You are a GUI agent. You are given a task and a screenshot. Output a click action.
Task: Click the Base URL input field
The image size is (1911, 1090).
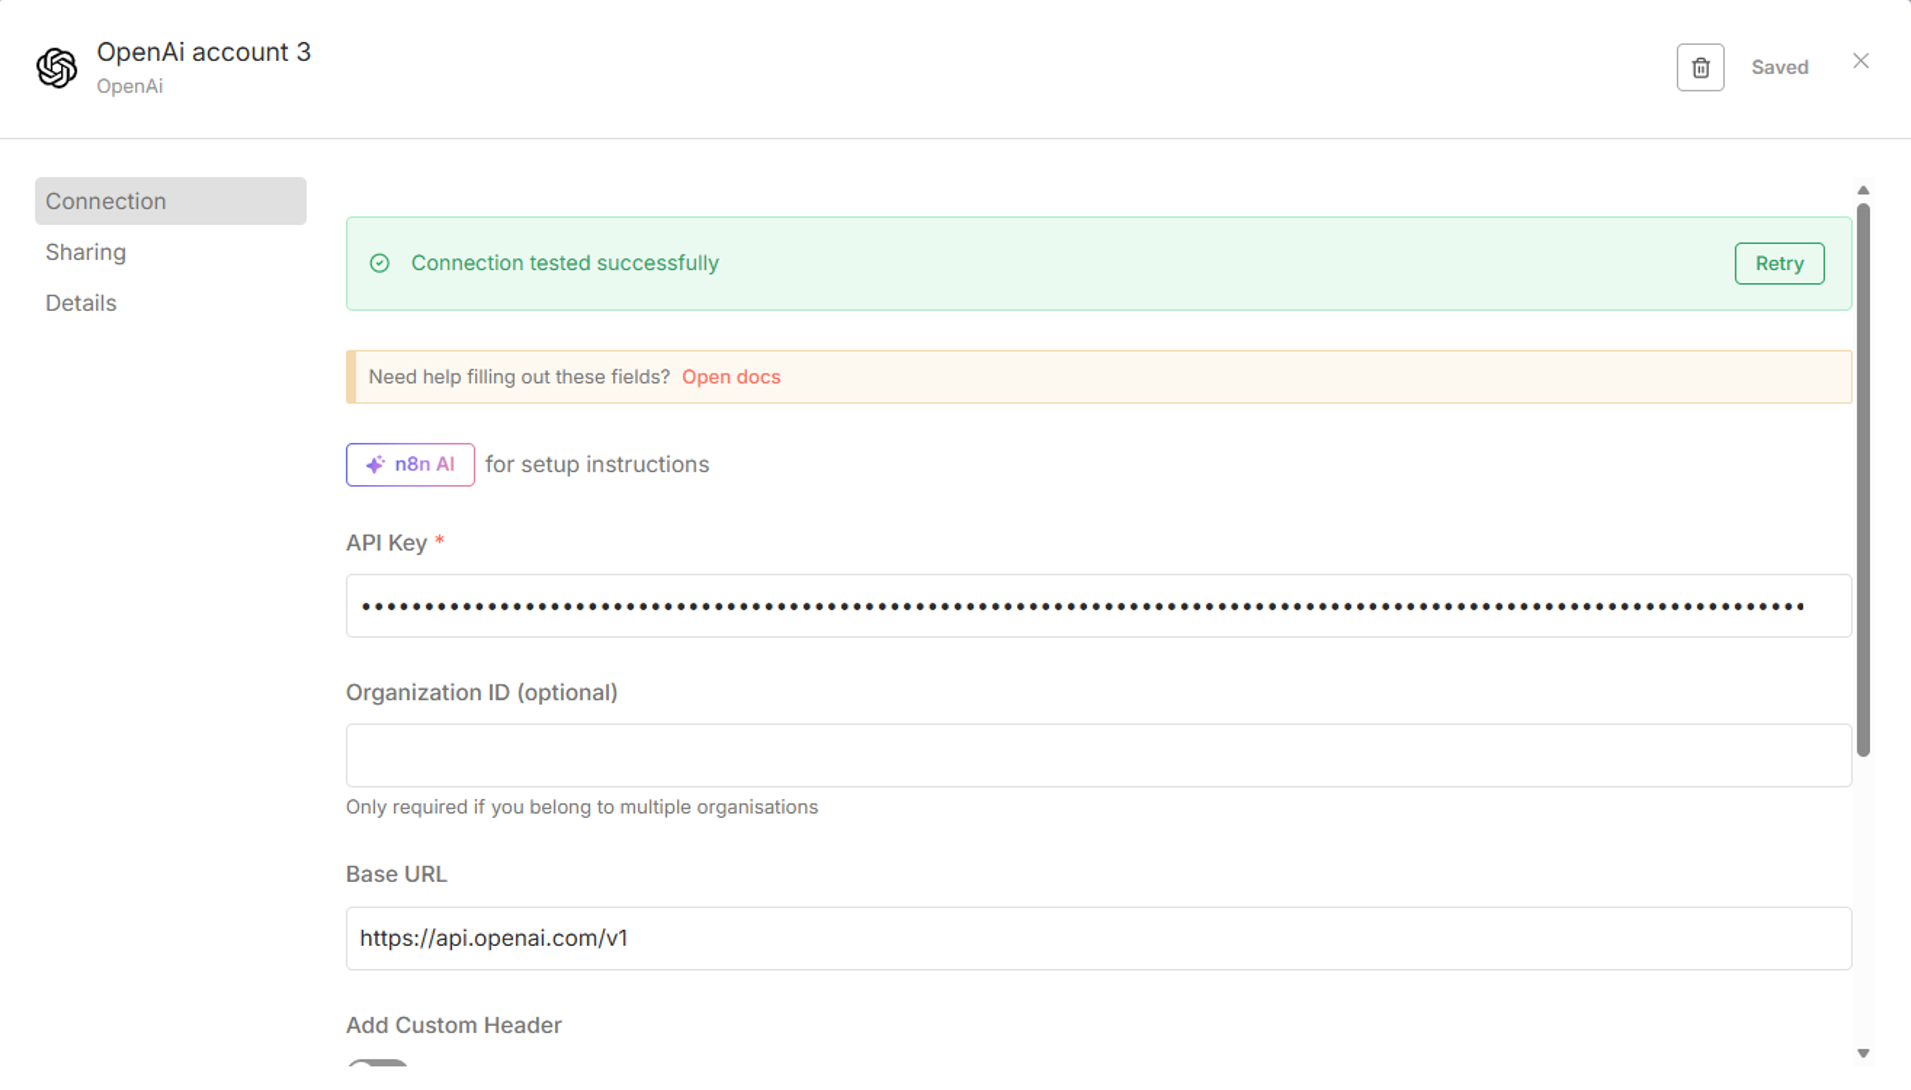(x=1098, y=938)
